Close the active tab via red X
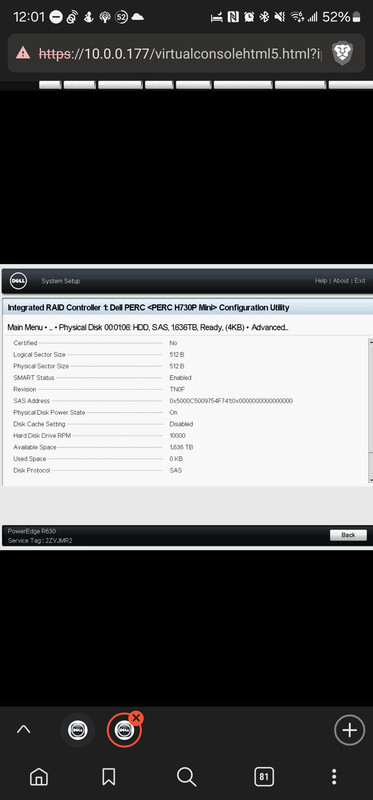Screen dimensions: 373x800 coord(136,718)
